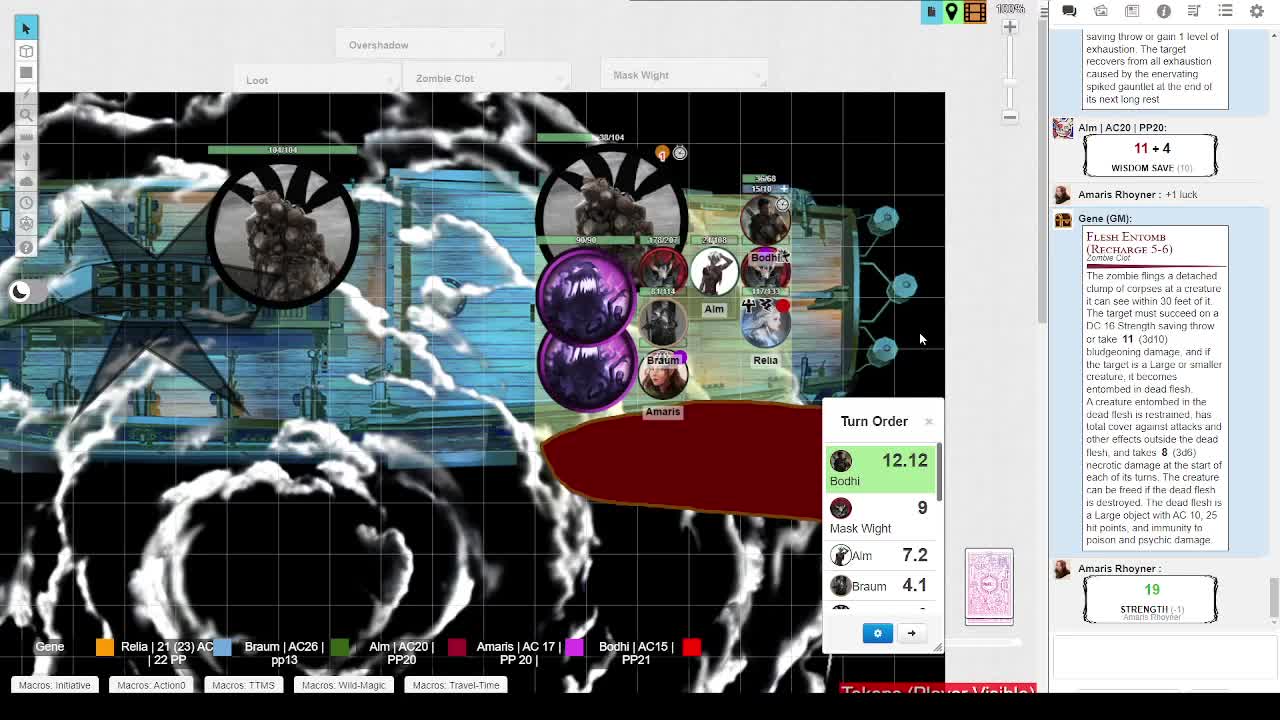Select the ruler measure tool
The height and width of the screenshot is (720, 1280).
[x=26, y=138]
